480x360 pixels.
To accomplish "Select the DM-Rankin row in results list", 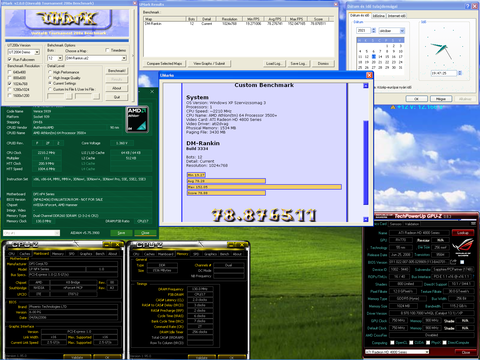I will [238, 24].
